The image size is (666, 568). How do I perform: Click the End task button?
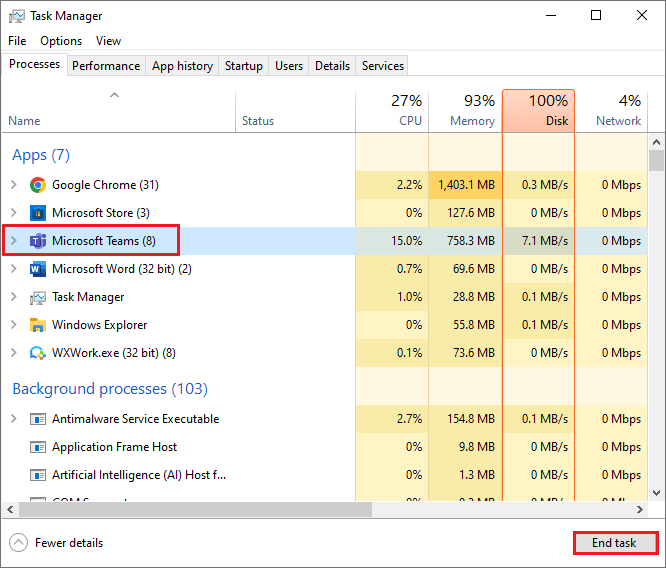(615, 543)
